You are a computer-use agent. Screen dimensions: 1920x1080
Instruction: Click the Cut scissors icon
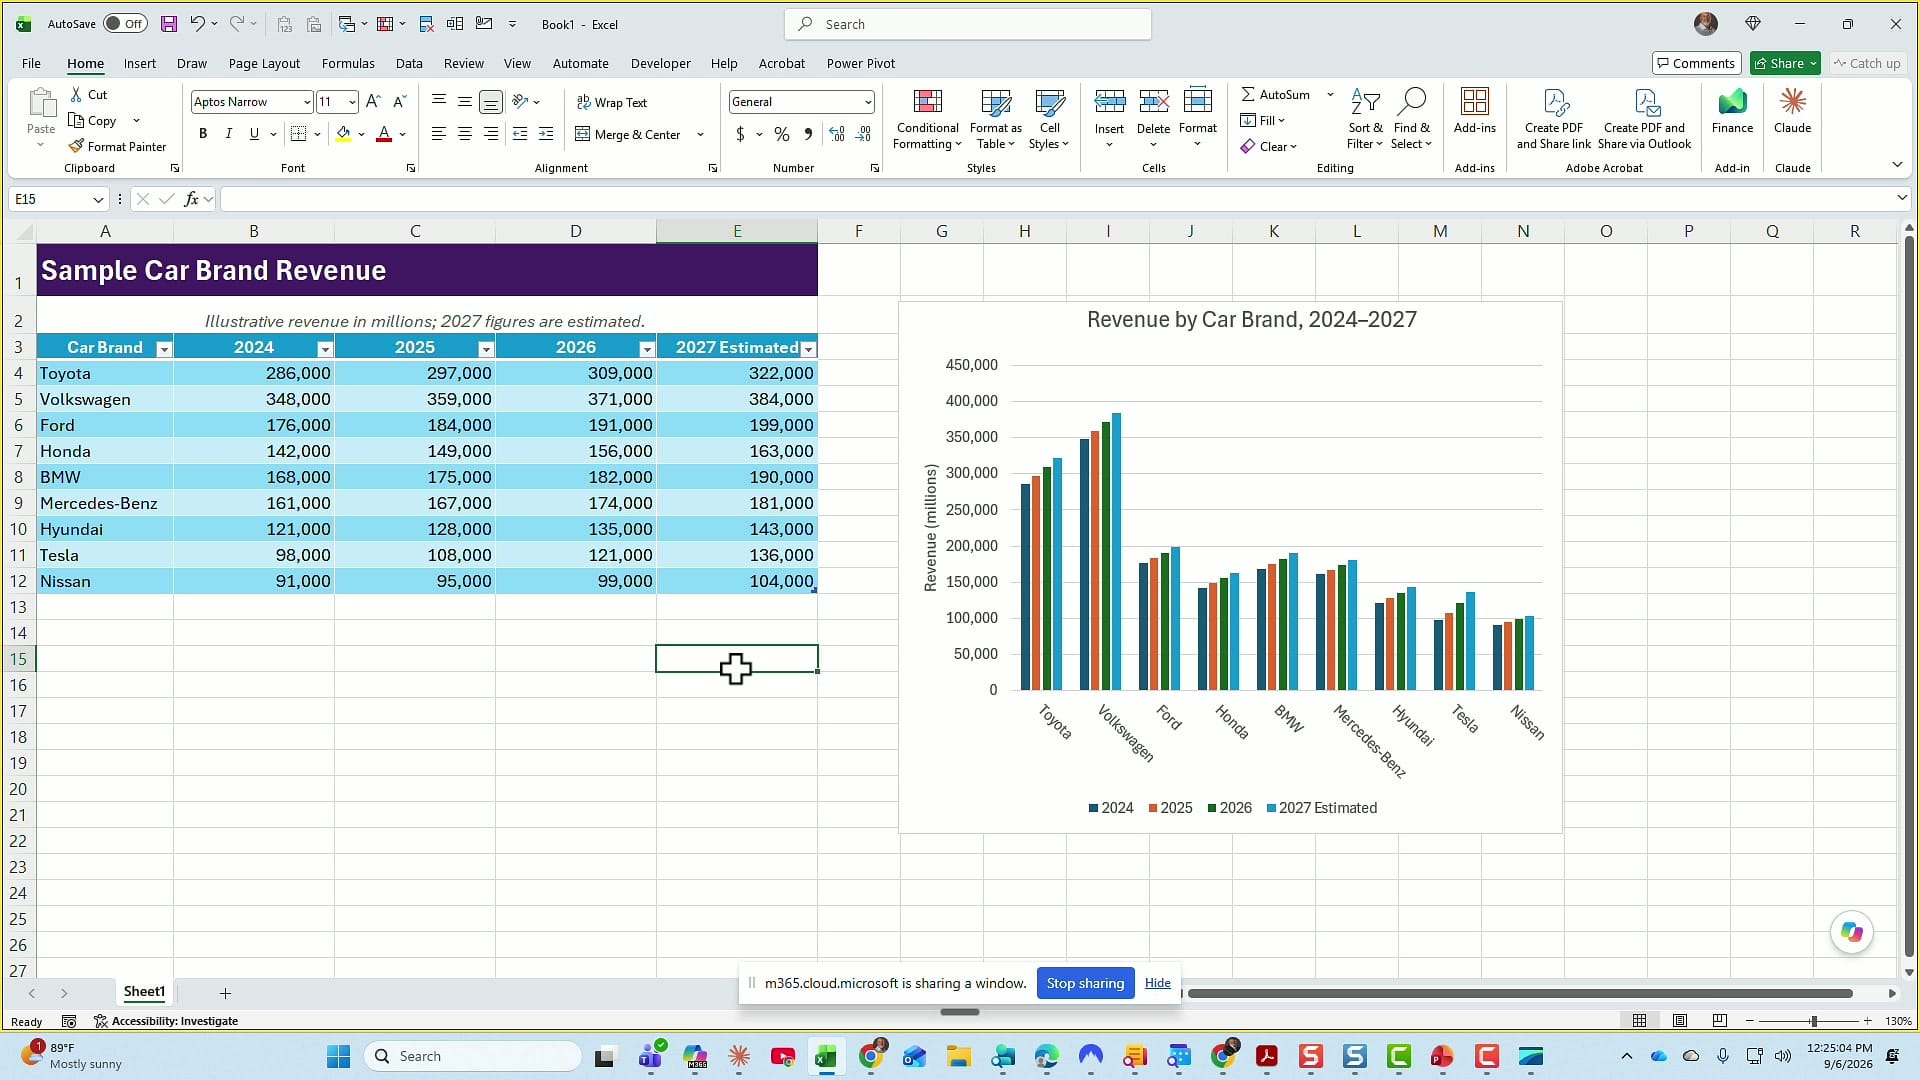(x=76, y=94)
